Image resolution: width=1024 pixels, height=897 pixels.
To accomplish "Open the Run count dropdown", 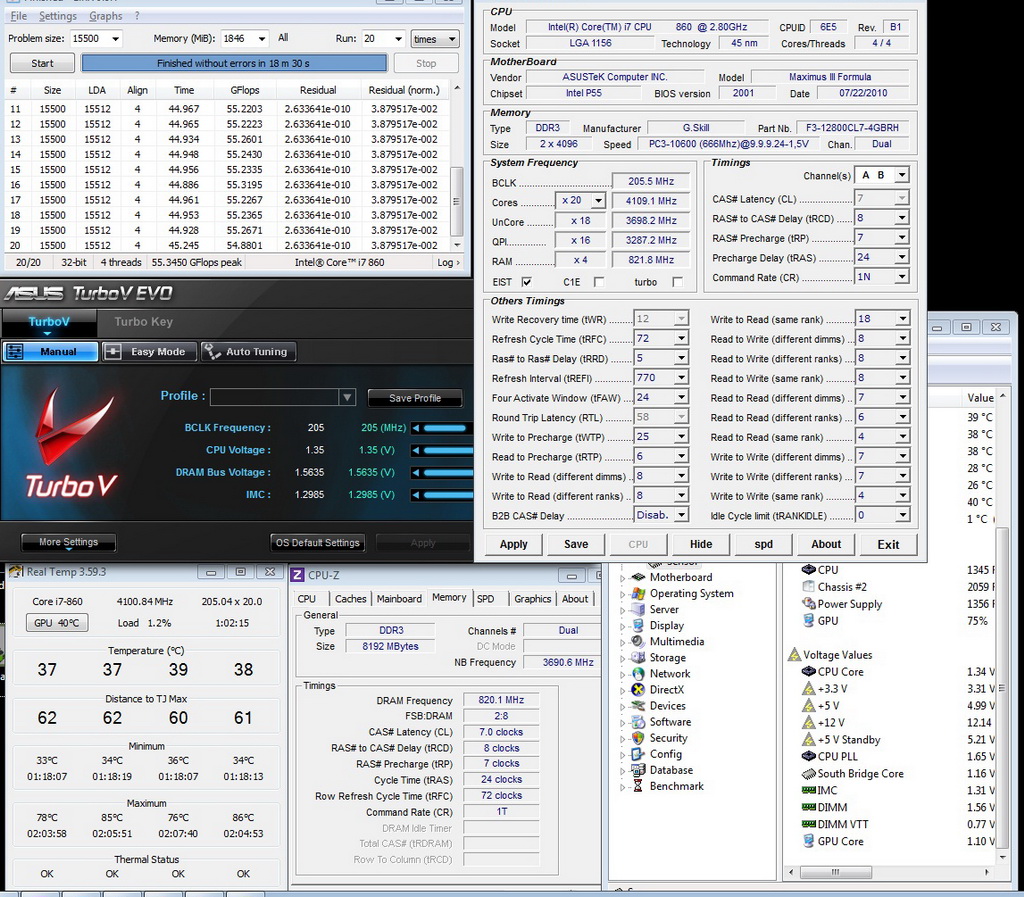I will pos(398,39).
